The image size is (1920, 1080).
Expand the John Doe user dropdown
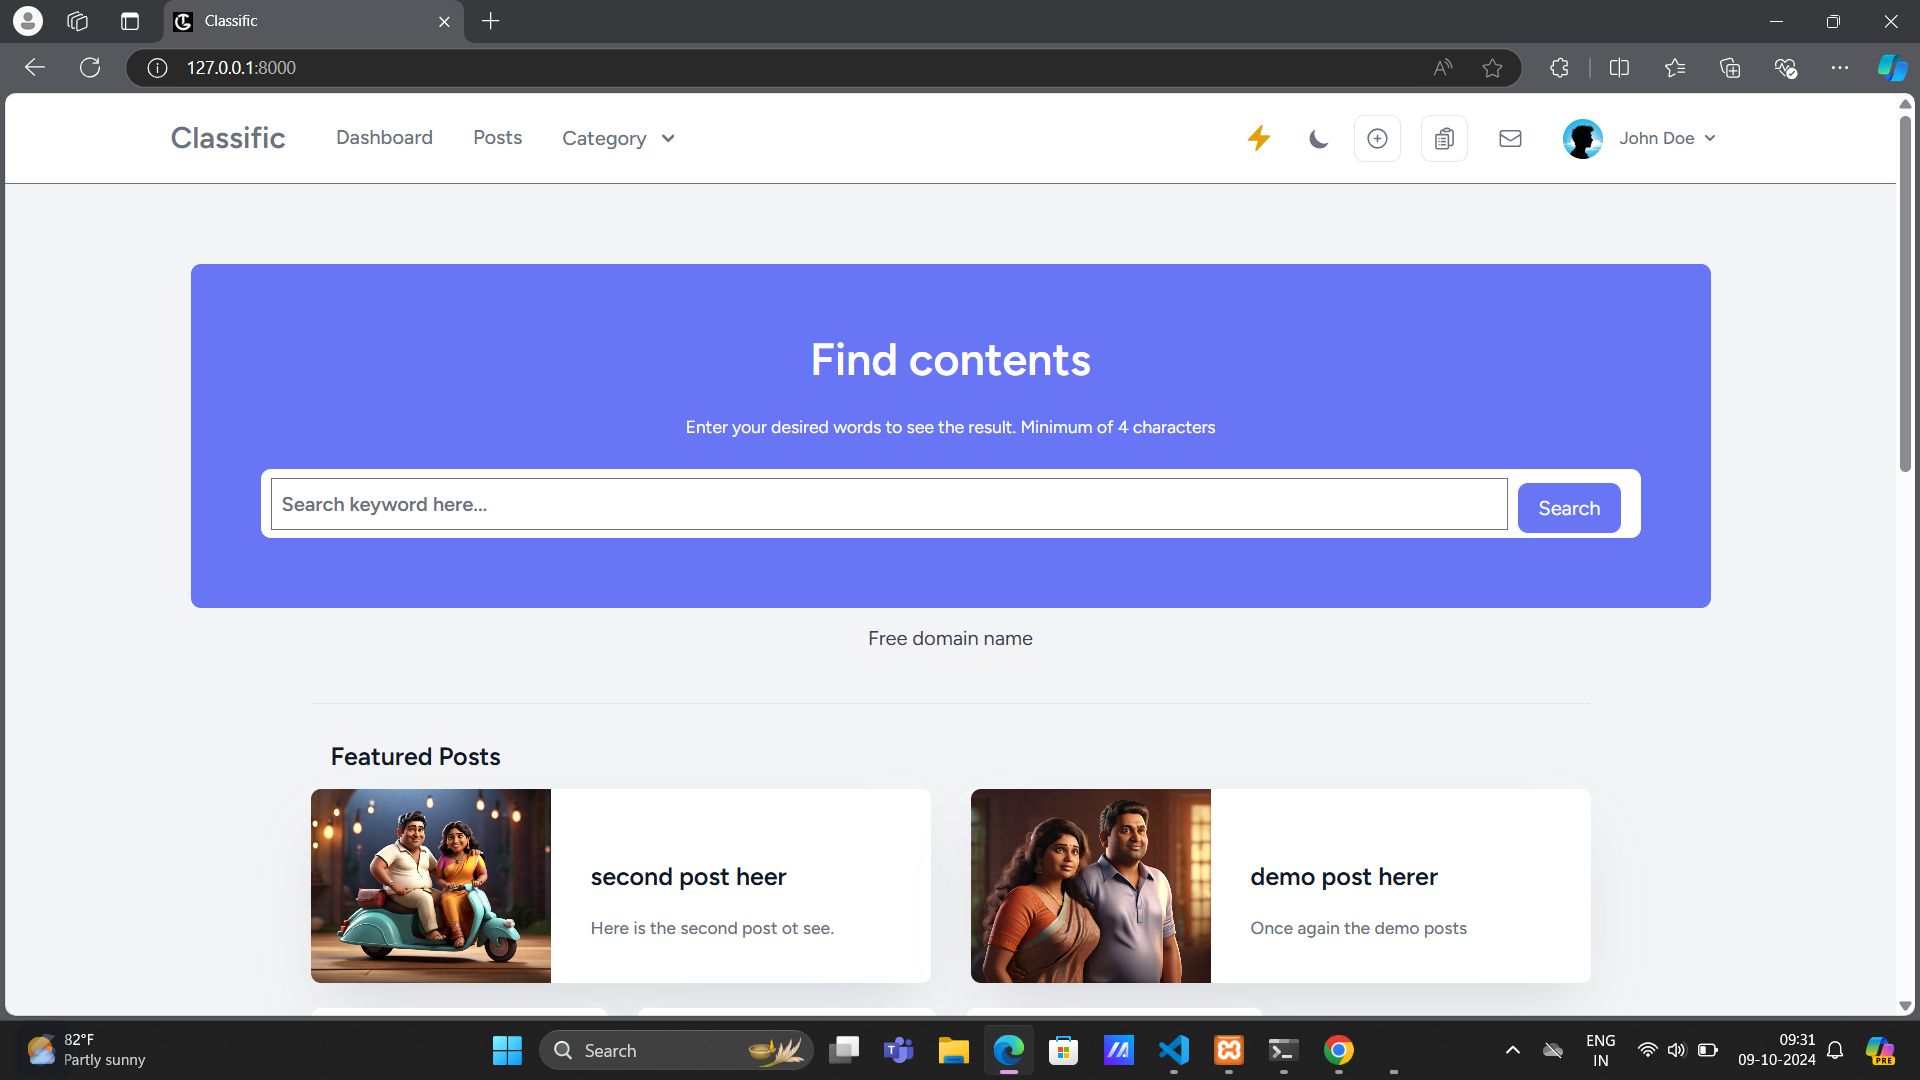tap(1667, 138)
